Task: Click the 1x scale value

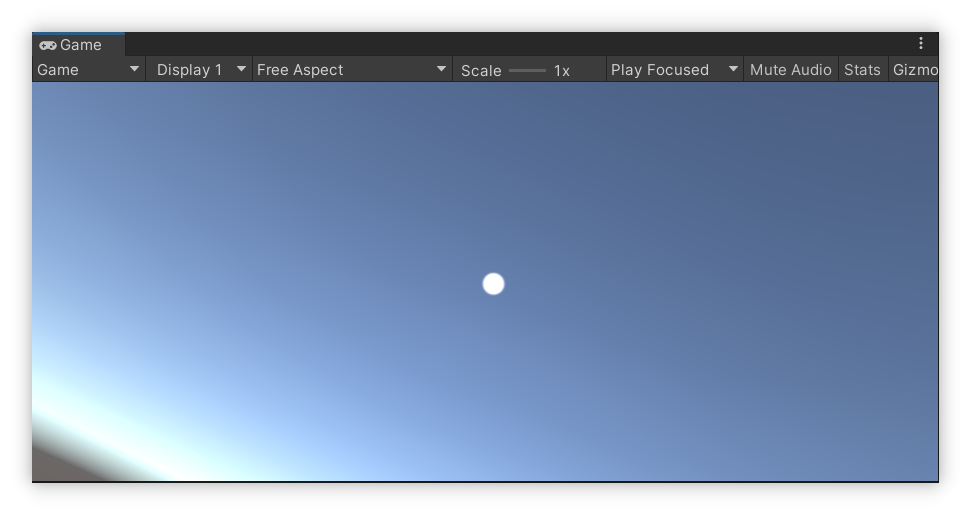Action: coord(562,71)
